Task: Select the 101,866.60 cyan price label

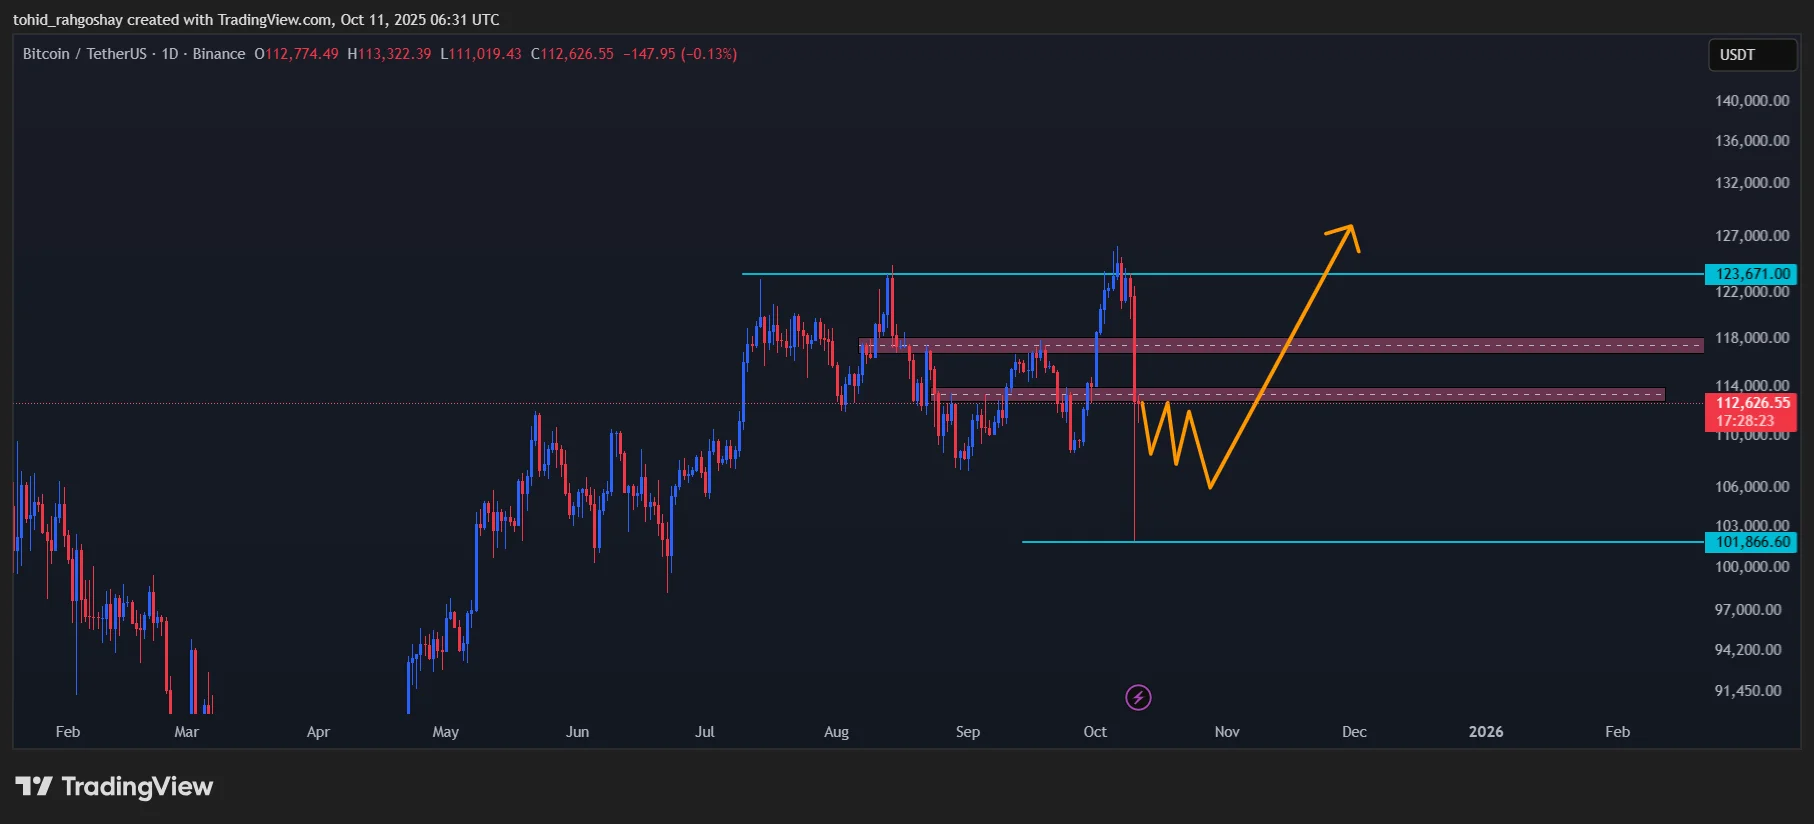Action: pyautogui.click(x=1751, y=542)
